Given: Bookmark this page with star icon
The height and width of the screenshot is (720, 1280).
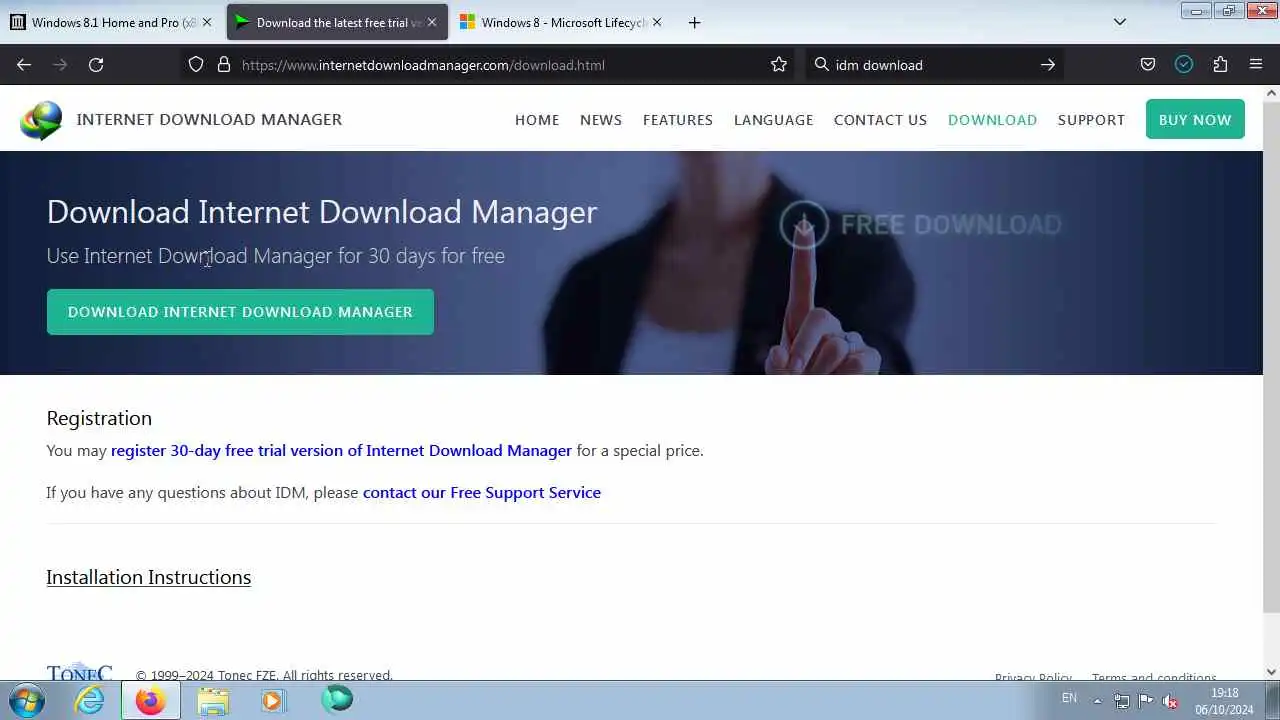Looking at the screenshot, I should coord(779,65).
